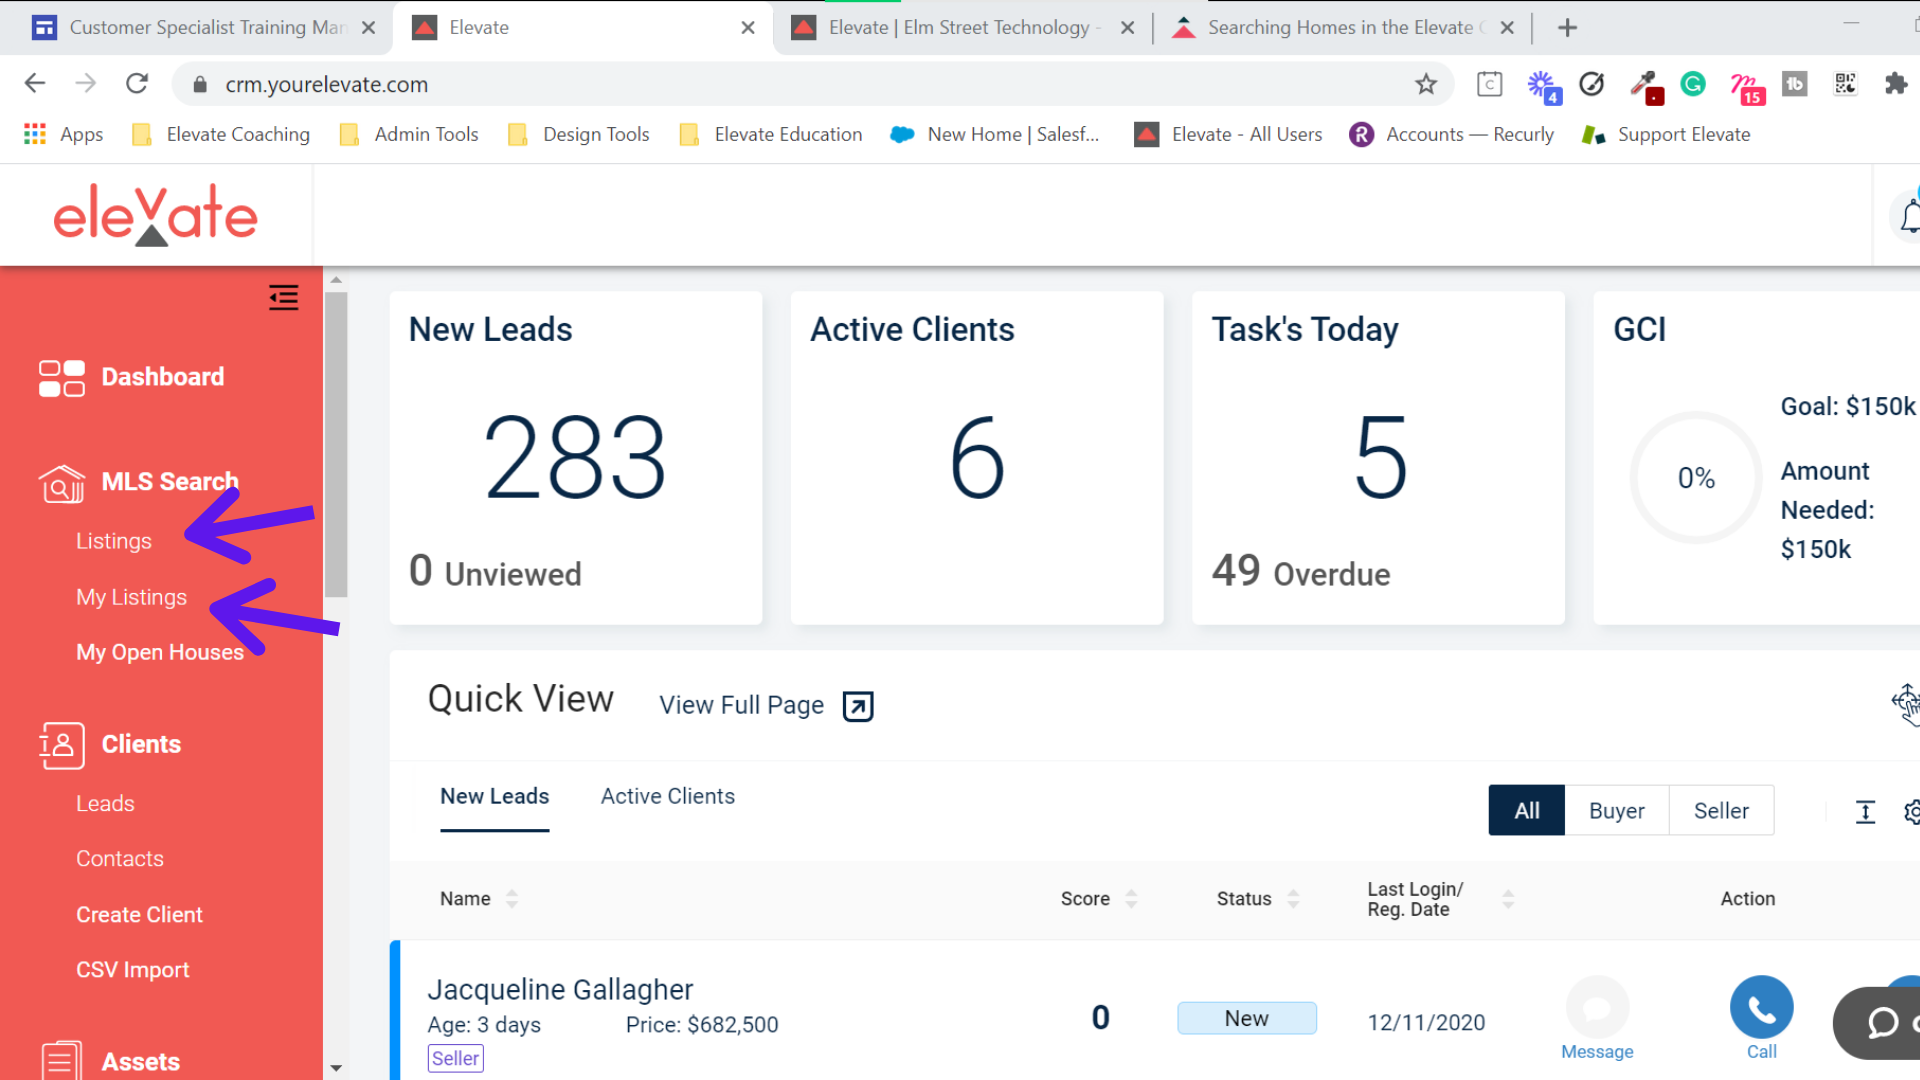Click the MLS Search house icon
Viewport: 1920px width, 1080px height.
61,483
